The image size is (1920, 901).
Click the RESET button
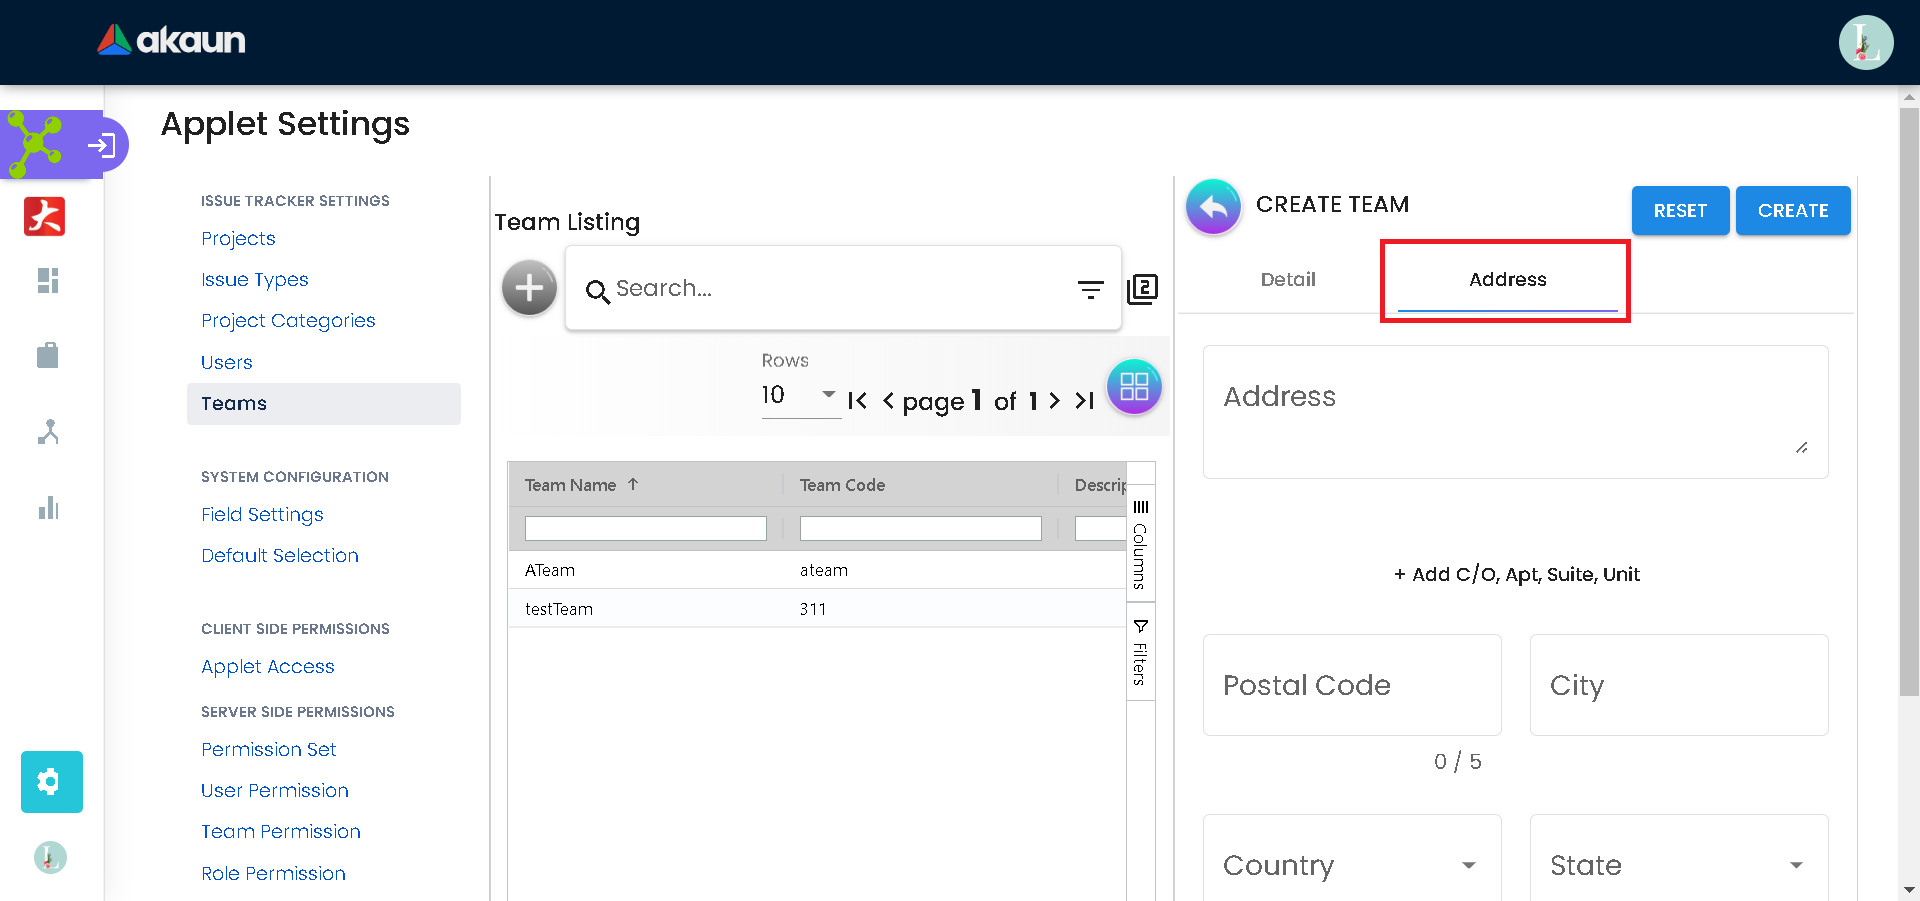click(x=1680, y=211)
